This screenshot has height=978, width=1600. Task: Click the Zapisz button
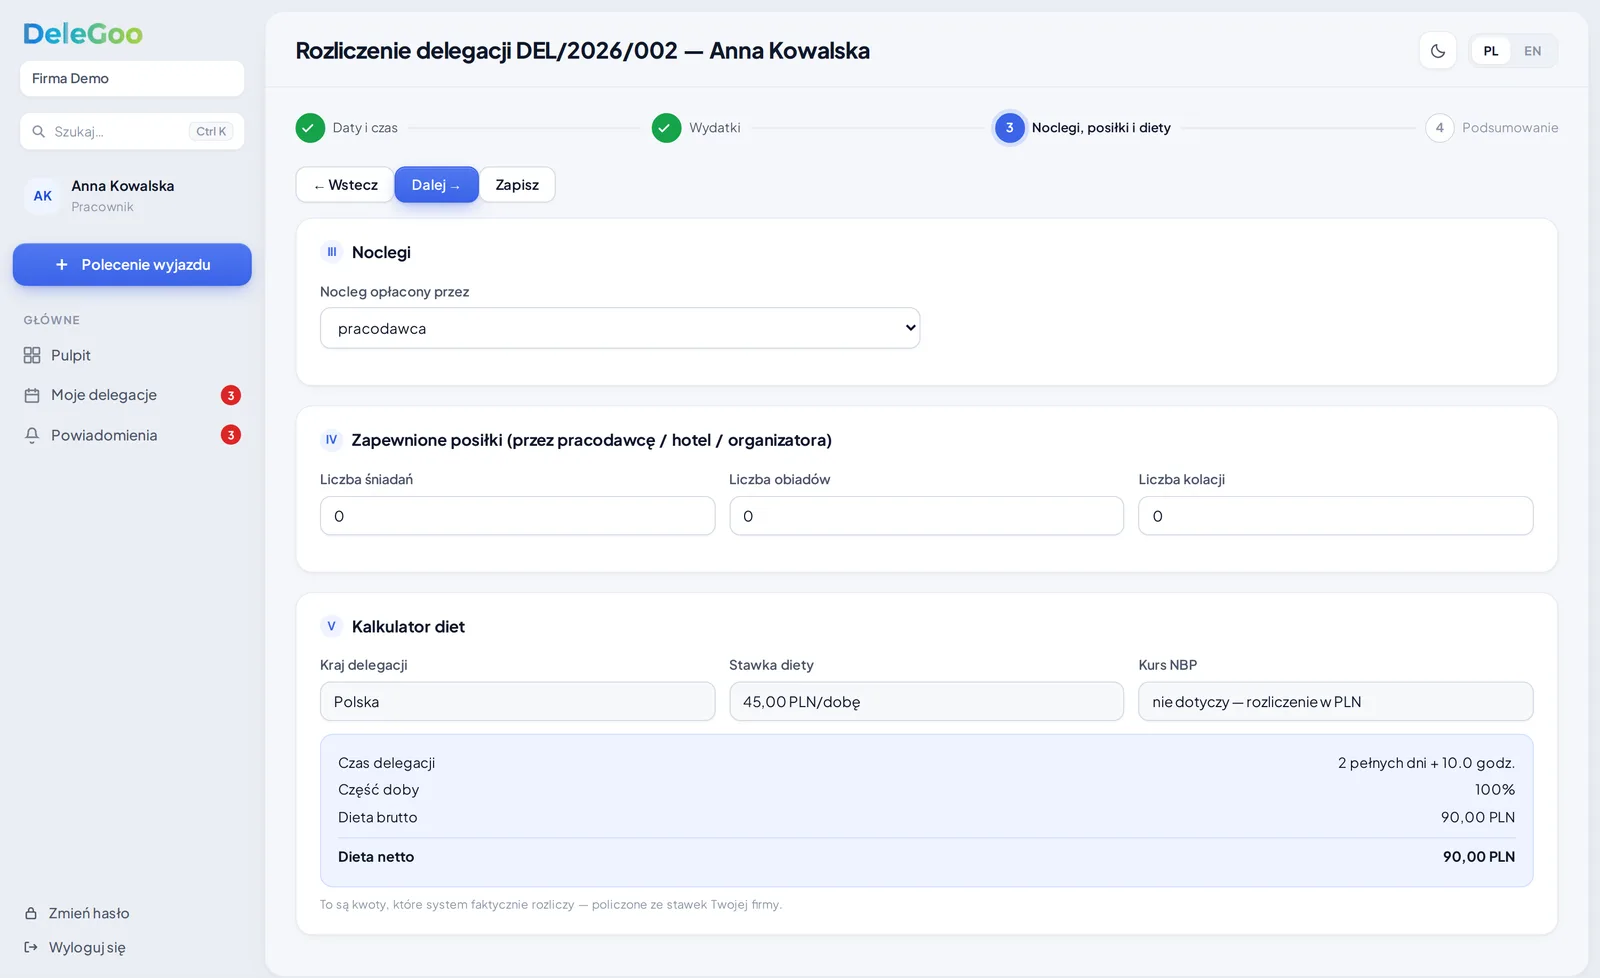(517, 185)
